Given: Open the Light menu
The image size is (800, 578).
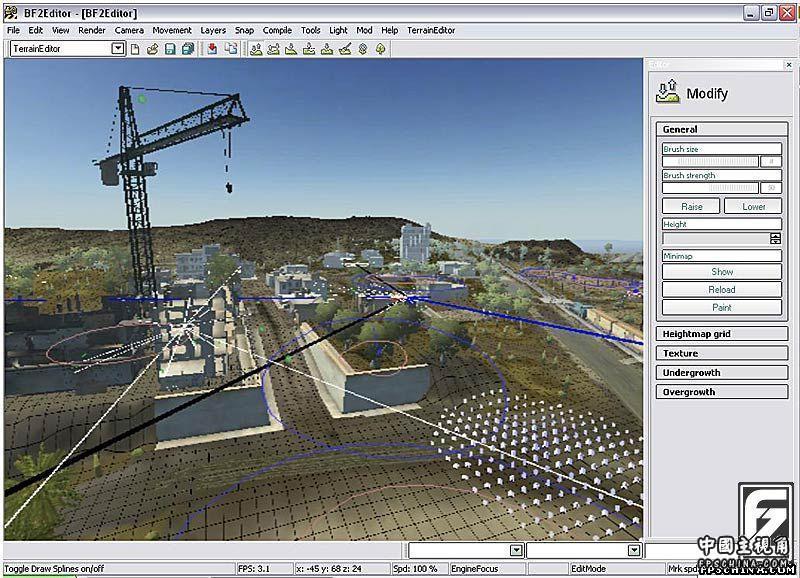Looking at the screenshot, I should pyautogui.click(x=338, y=30).
